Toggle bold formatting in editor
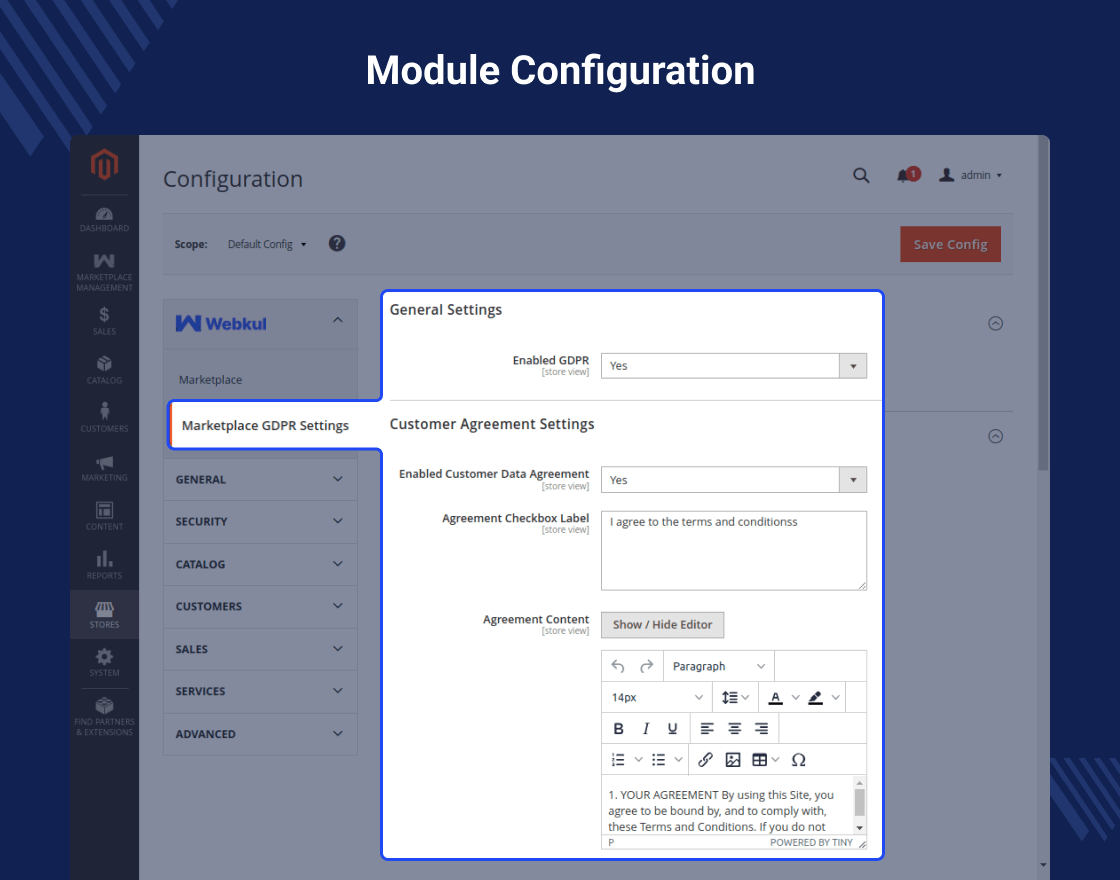Screen dimensions: 1120x880 tap(619, 729)
